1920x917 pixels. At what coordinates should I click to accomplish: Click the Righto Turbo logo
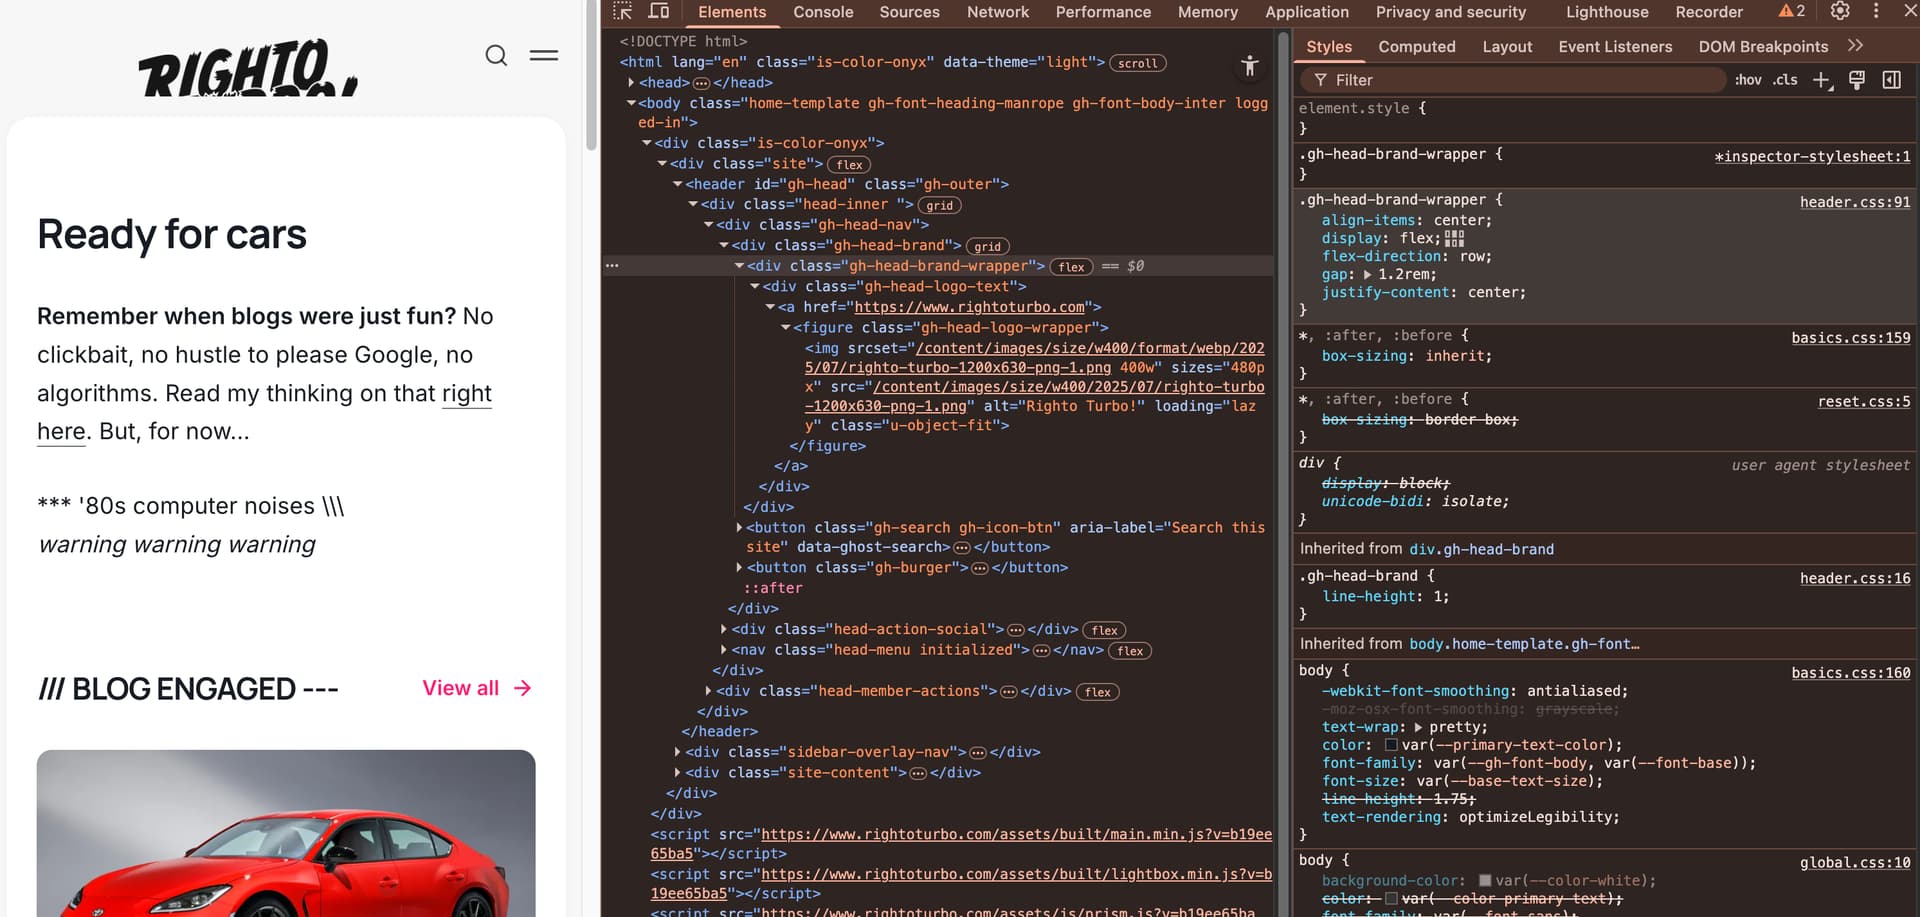248,68
